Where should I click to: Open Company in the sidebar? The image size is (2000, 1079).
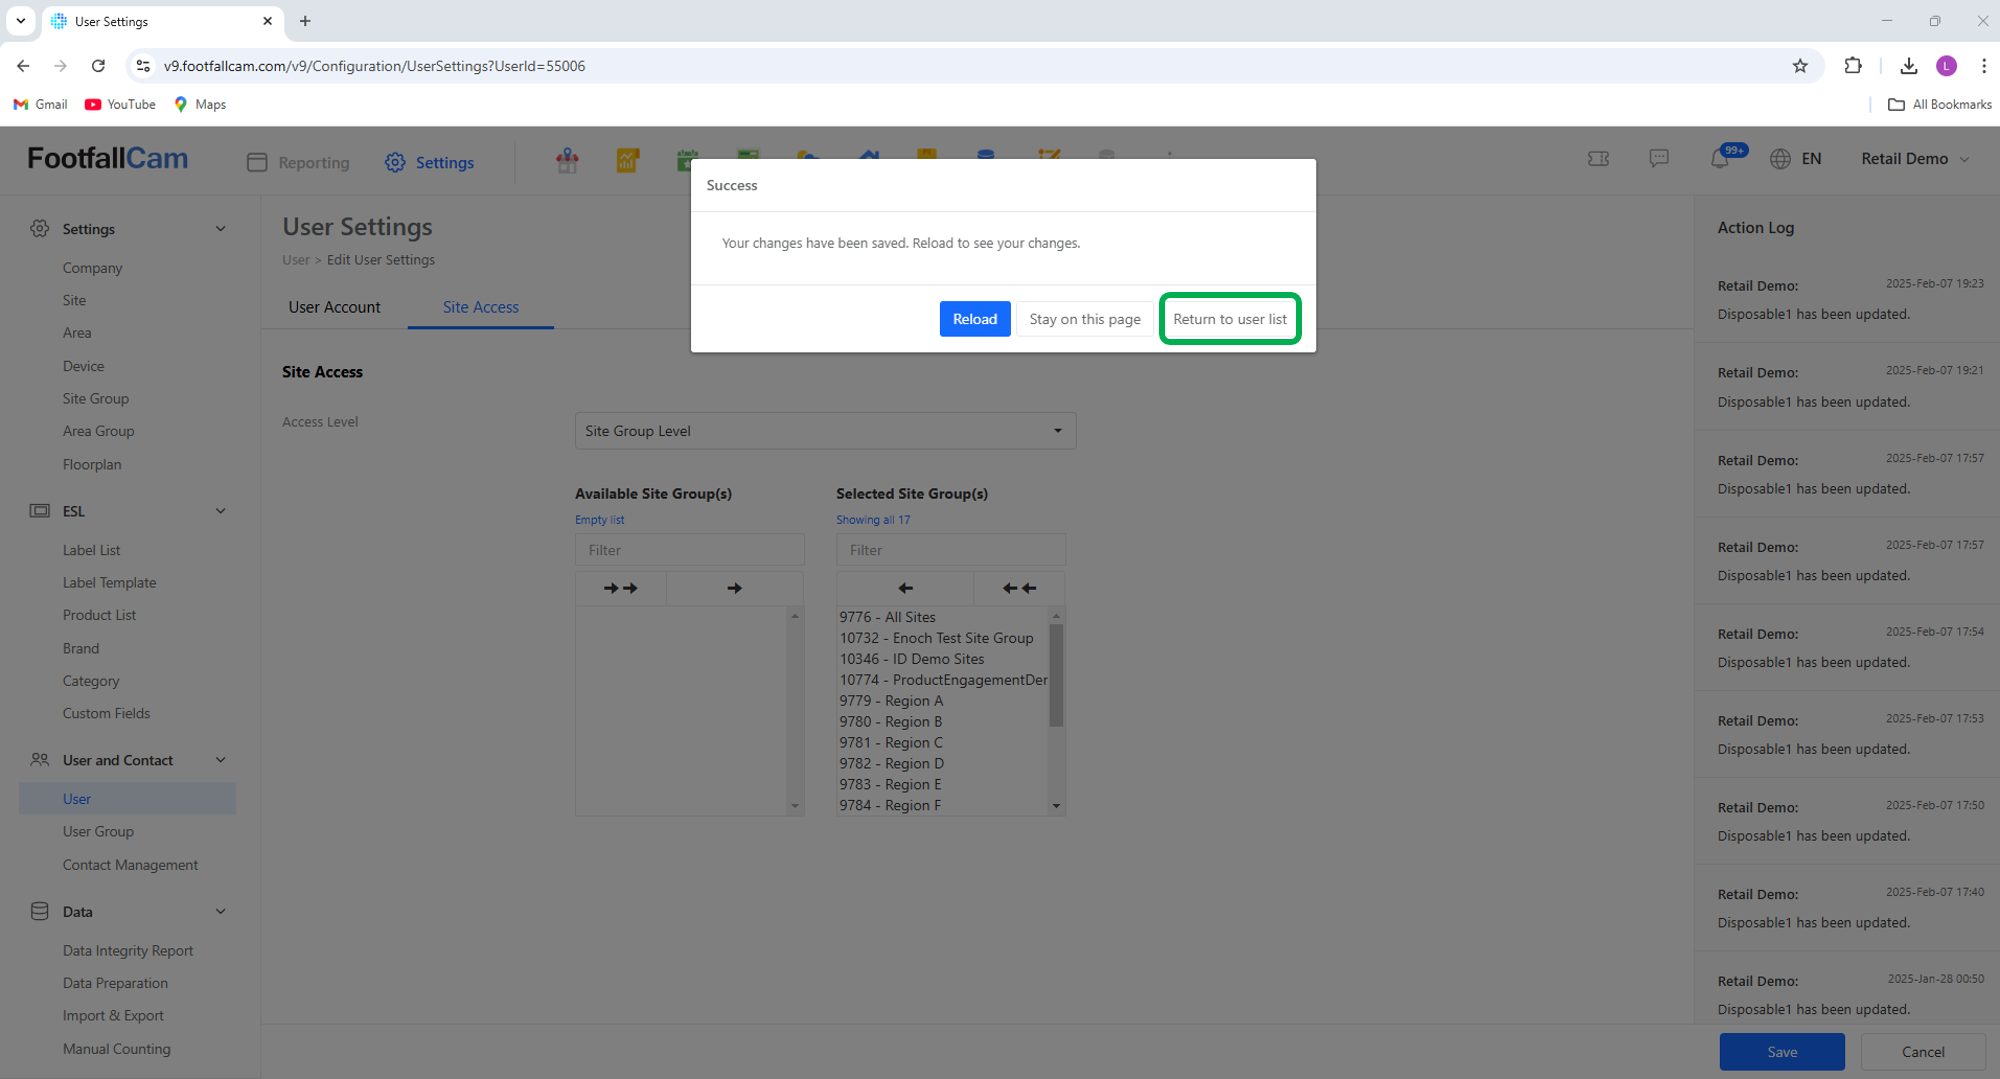[92, 268]
